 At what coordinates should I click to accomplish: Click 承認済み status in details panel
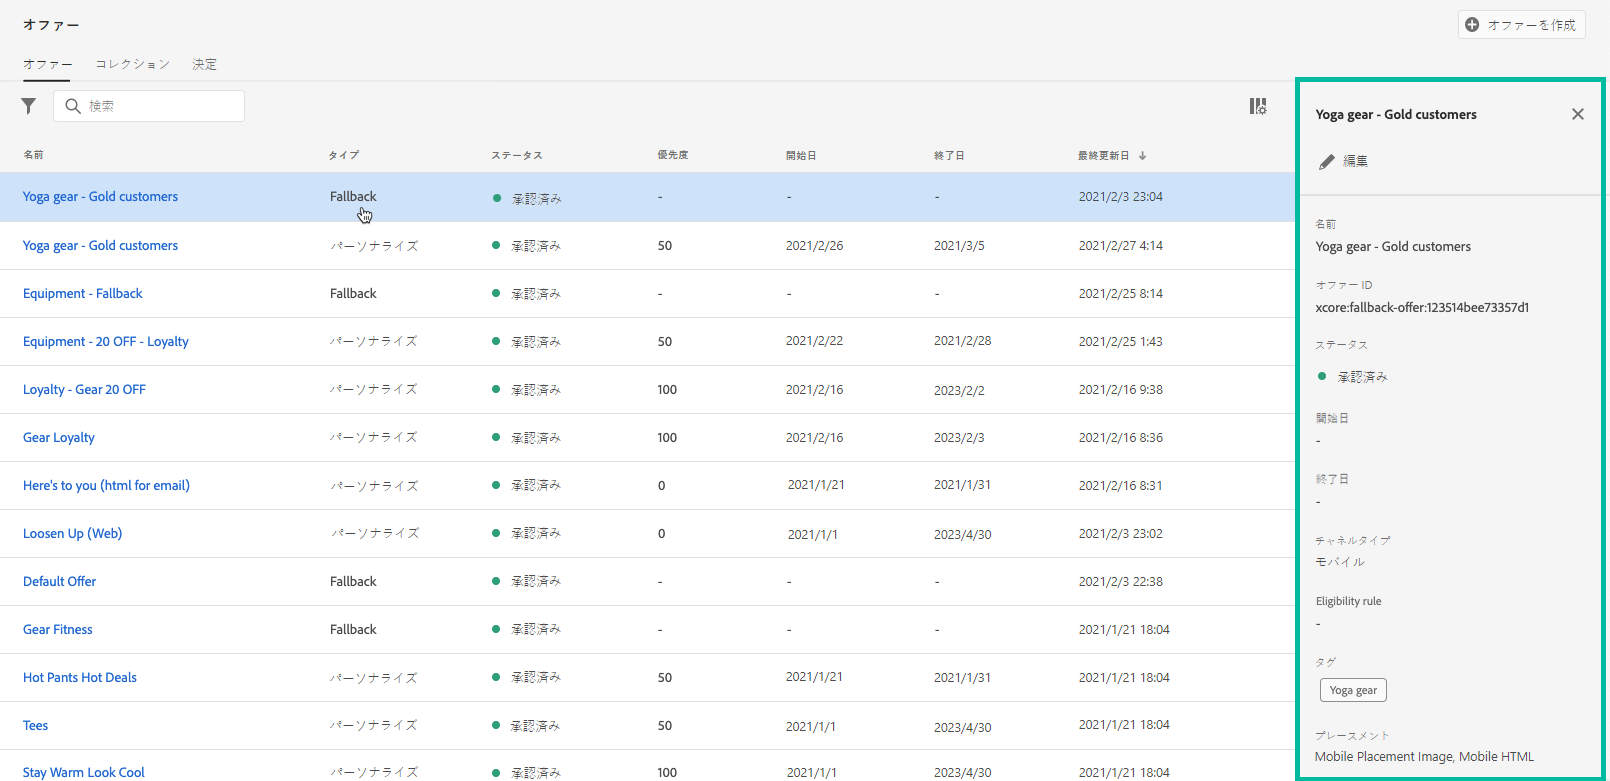[x=1362, y=377]
